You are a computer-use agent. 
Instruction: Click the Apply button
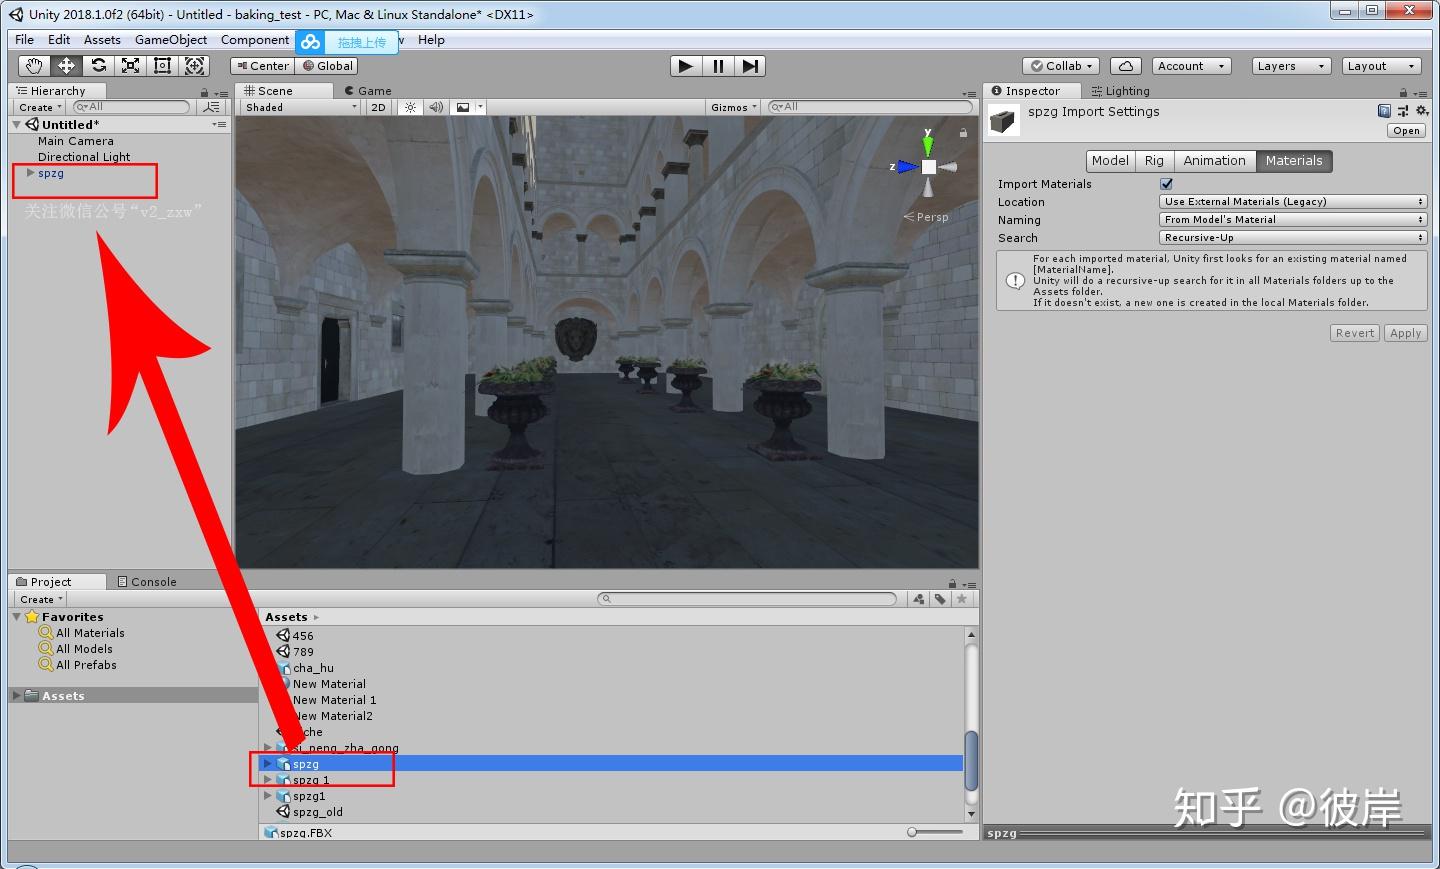pyautogui.click(x=1405, y=333)
